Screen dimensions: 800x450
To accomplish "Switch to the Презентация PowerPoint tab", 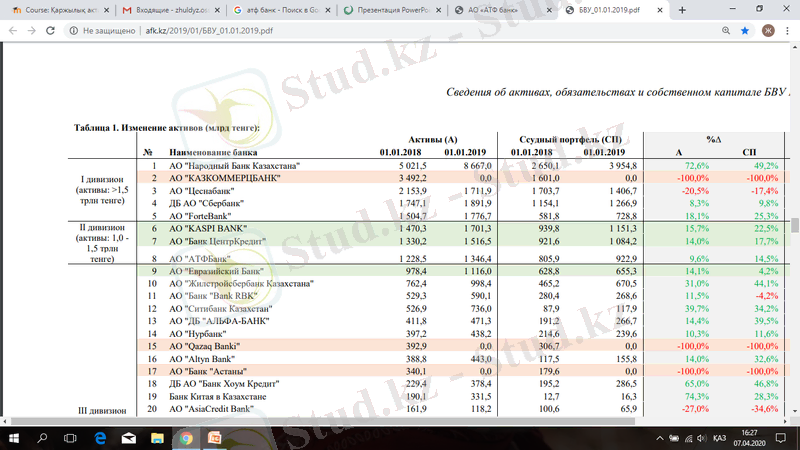I will (x=385, y=10).
